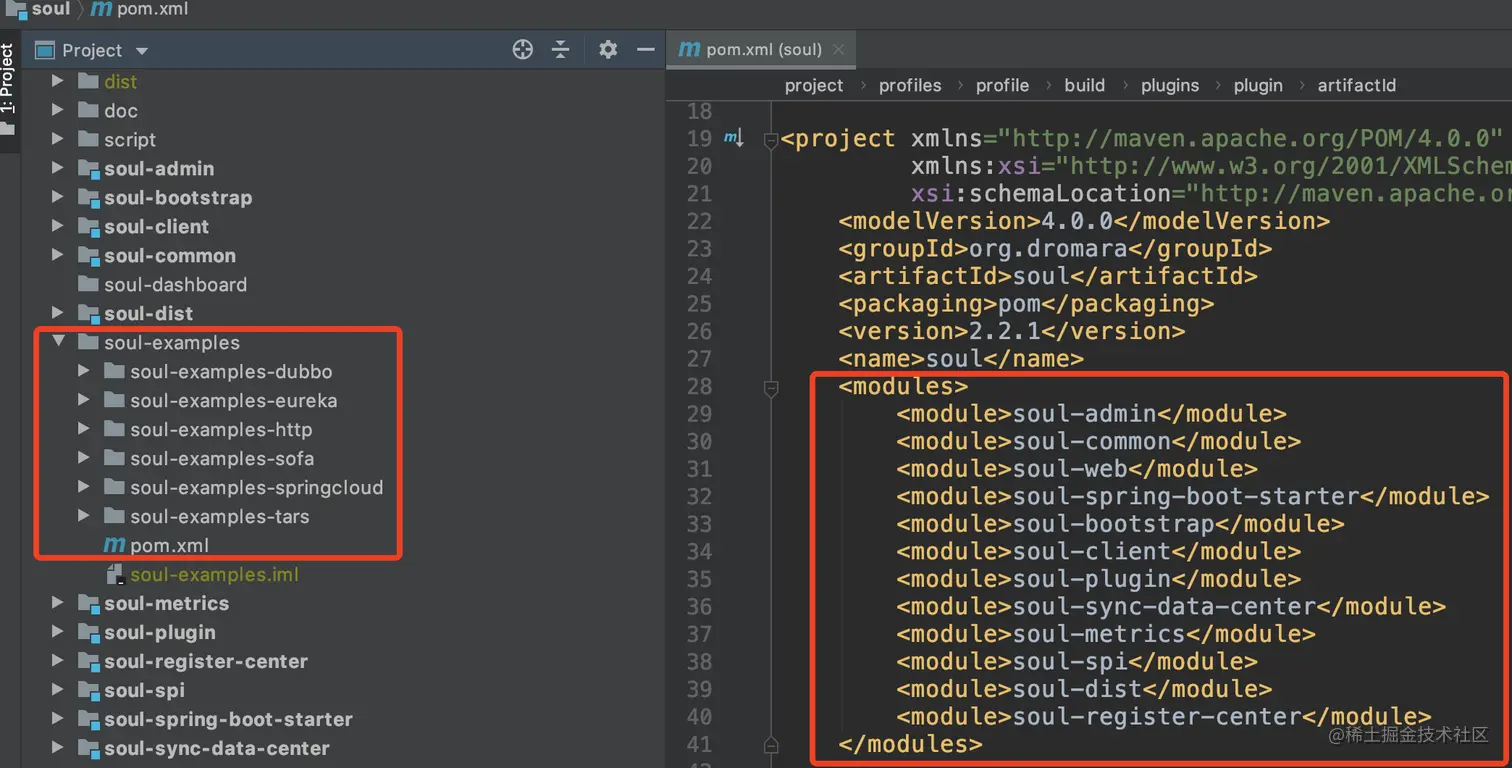Screen dimensions: 1512x768
Task: Select the artifactId breadcrumb
Action: tap(1357, 86)
